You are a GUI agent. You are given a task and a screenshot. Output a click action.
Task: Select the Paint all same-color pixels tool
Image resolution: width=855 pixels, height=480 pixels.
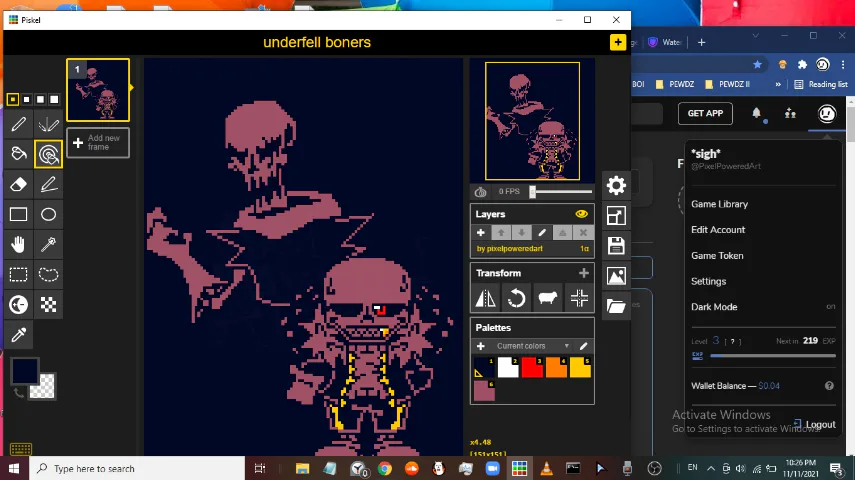tap(49, 154)
